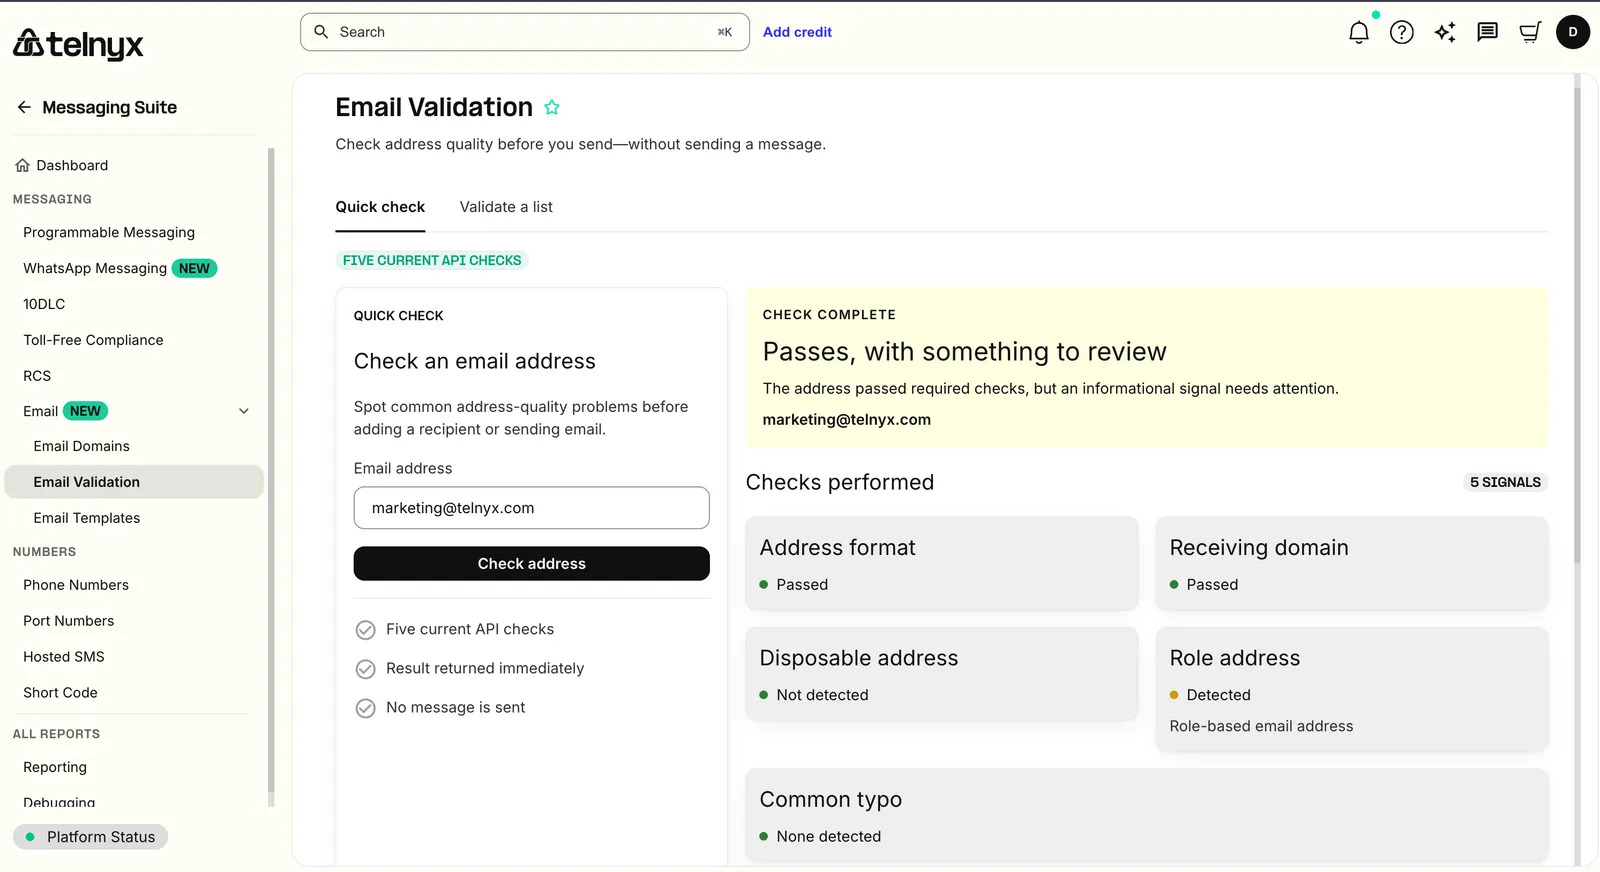Open Short Code in sidebar
Screen dimensions: 1600x872
click(x=60, y=693)
